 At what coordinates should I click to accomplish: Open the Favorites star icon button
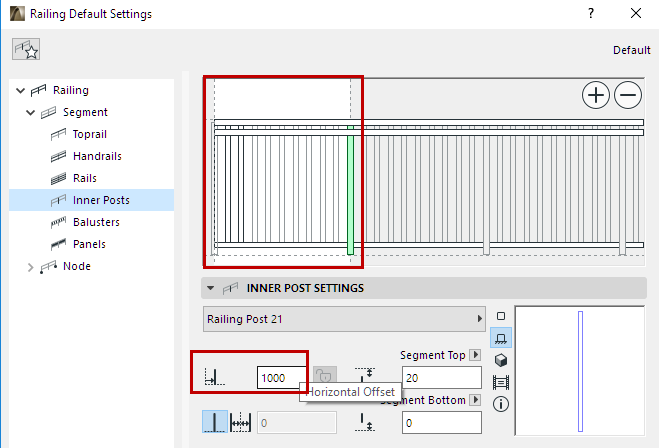click(x=26, y=49)
